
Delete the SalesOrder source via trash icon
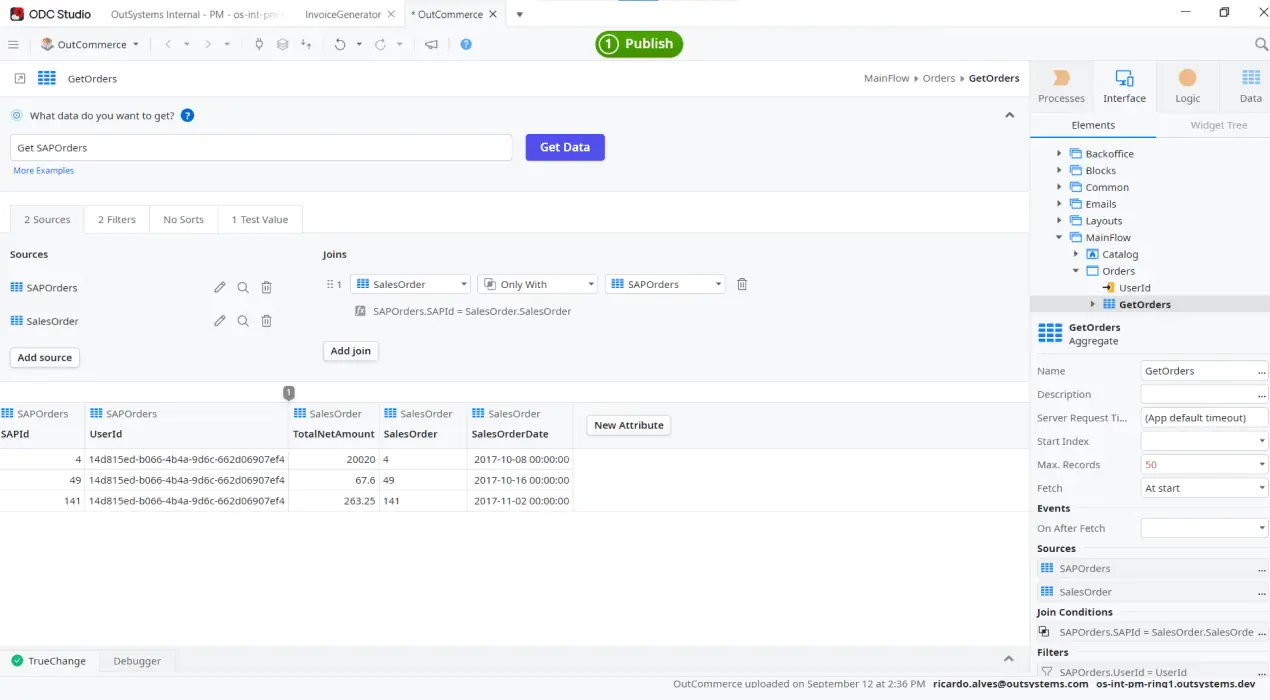click(x=266, y=320)
